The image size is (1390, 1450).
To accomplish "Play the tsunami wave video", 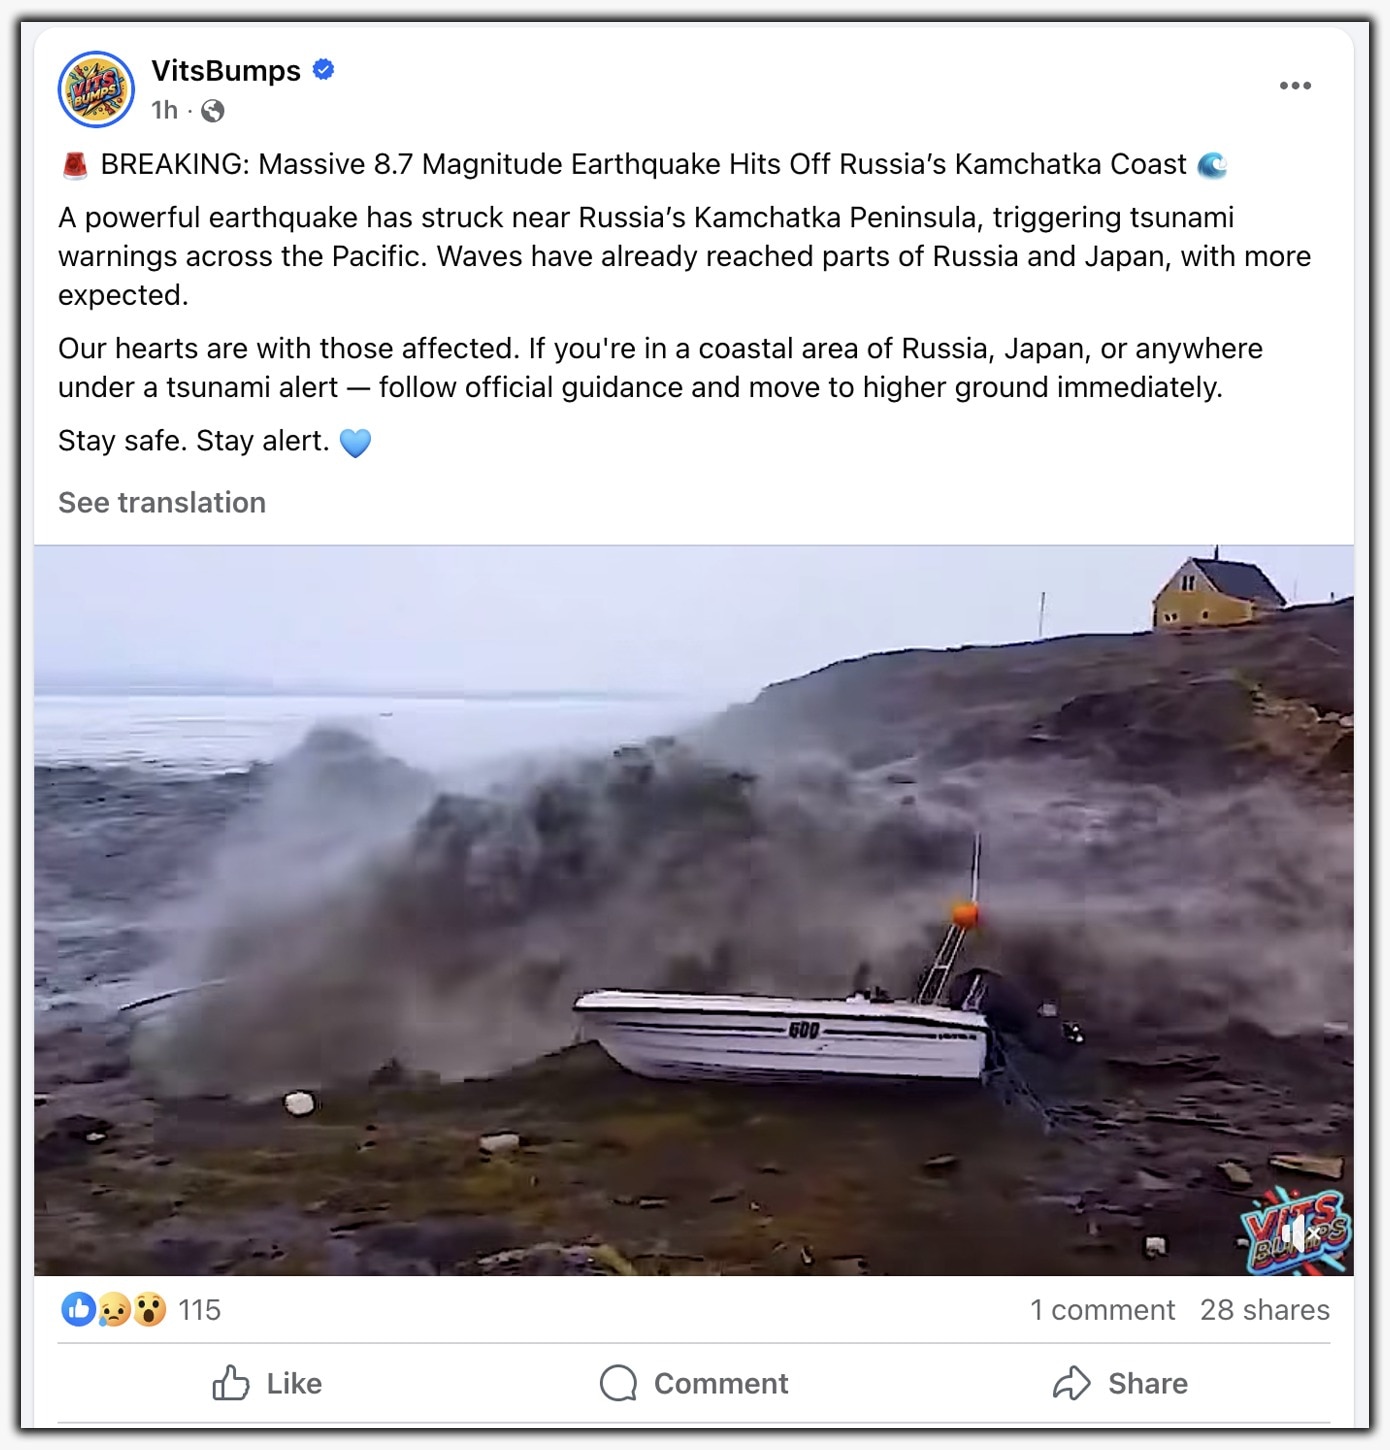I will pos(694,910).
